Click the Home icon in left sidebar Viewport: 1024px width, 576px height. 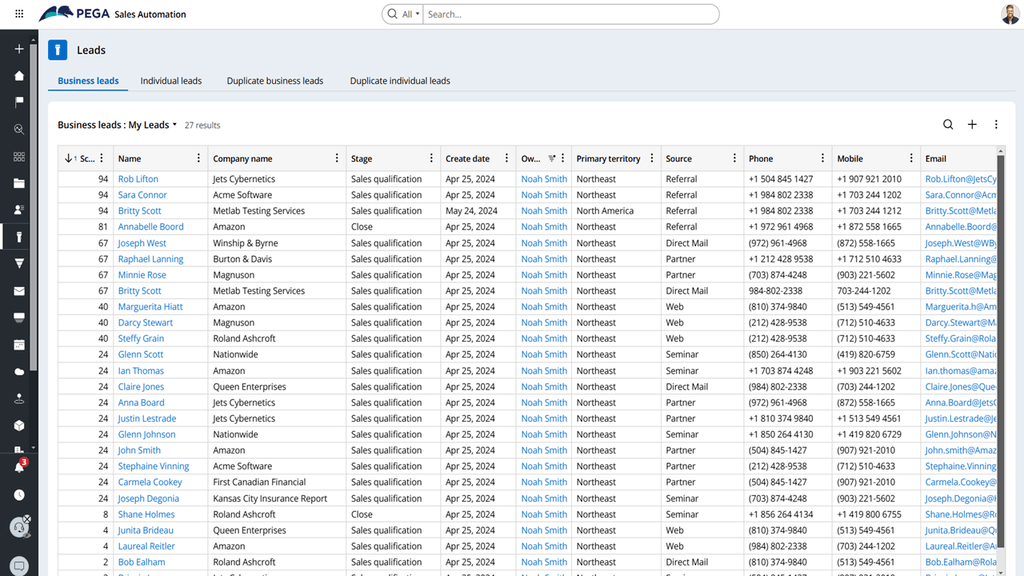coord(19,76)
